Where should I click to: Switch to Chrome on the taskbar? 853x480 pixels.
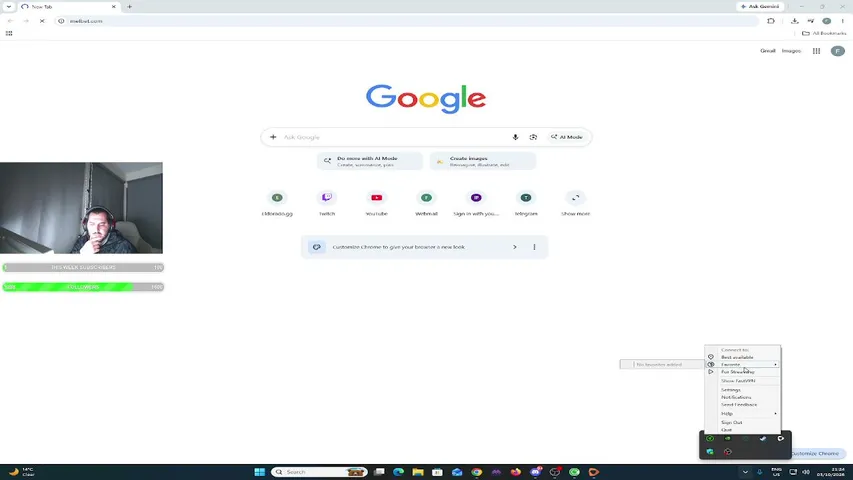click(x=477, y=472)
